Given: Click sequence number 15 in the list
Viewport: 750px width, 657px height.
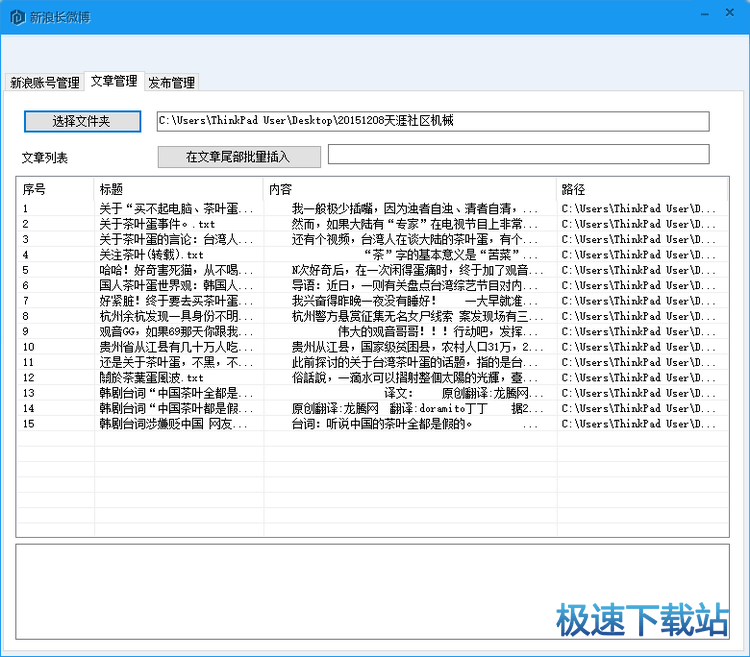Looking at the screenshot, I should pos(29,424).
